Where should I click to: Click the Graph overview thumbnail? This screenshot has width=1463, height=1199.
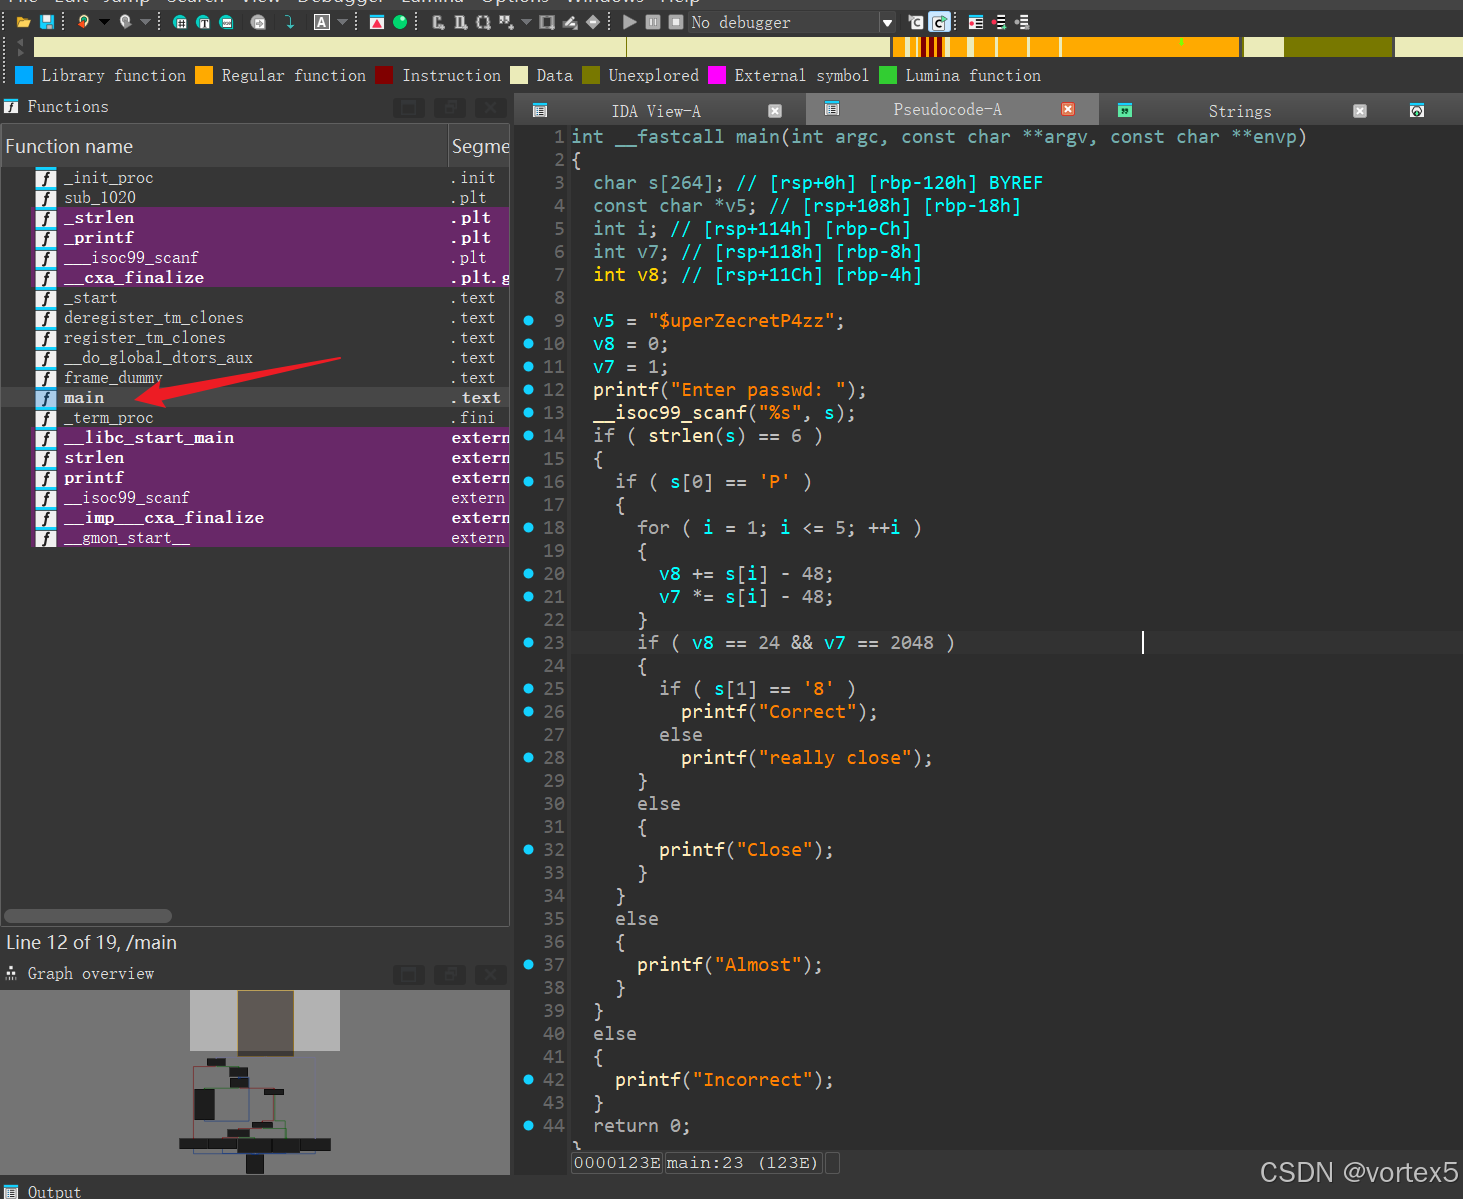point(255,1082)
